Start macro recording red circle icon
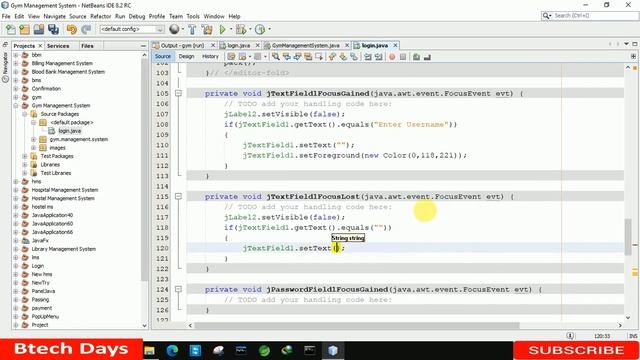Viewport: 640px width, 360px height. 392,57
